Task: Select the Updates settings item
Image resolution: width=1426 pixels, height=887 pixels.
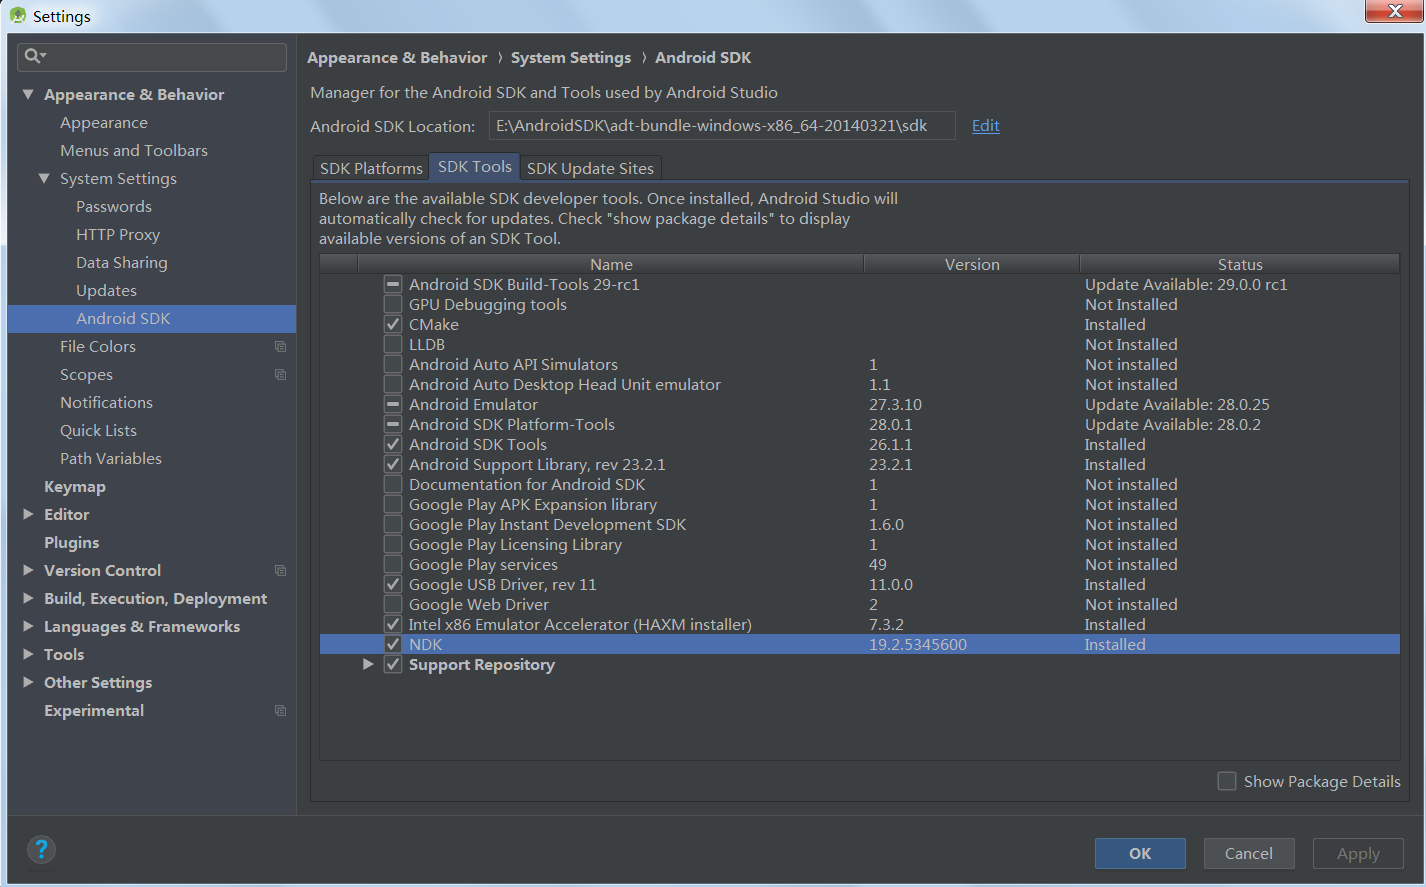Action: tap(106, 290)
